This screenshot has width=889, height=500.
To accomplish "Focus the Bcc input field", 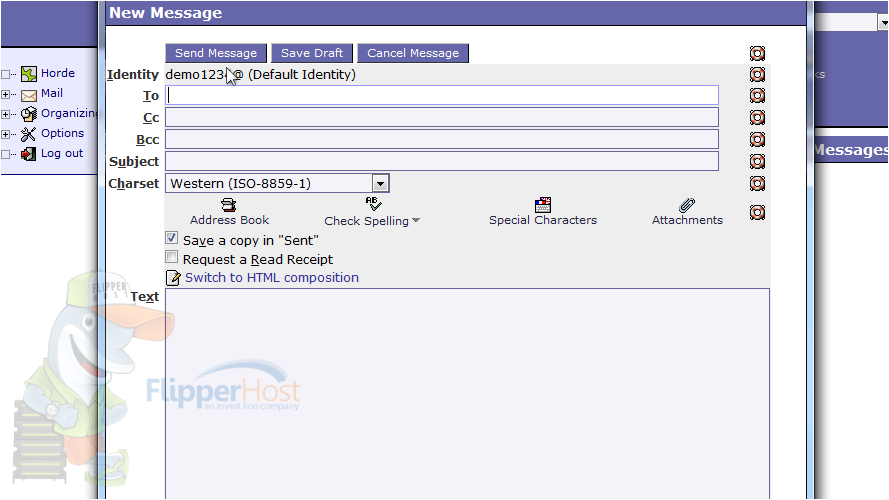I will 442,139.
